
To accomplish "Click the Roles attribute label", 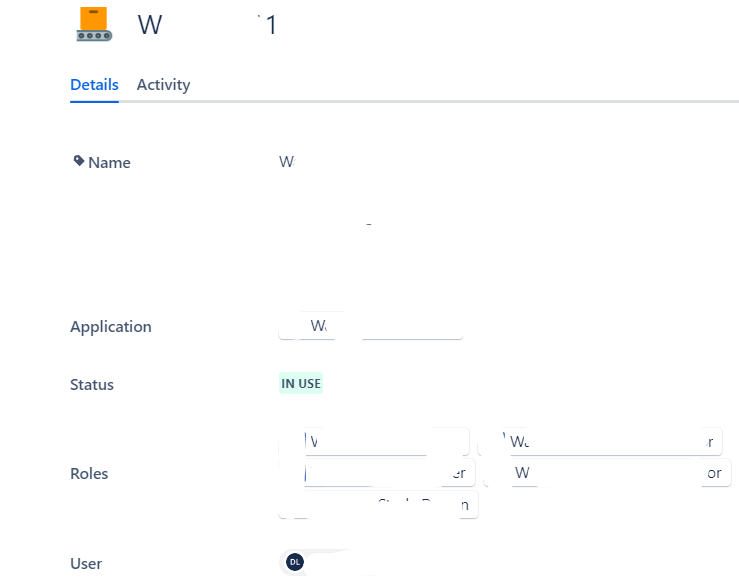I will [89, 474].
